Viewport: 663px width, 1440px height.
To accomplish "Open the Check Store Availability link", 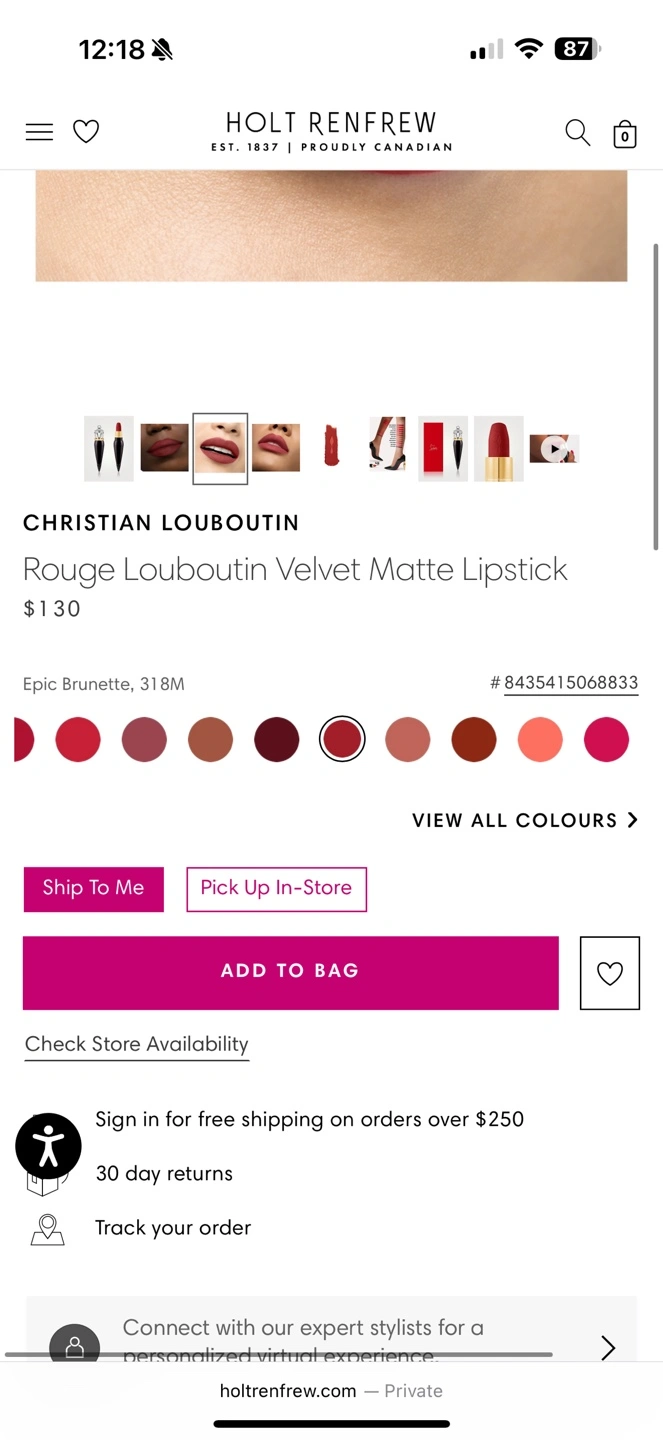I will [136, 1044].
